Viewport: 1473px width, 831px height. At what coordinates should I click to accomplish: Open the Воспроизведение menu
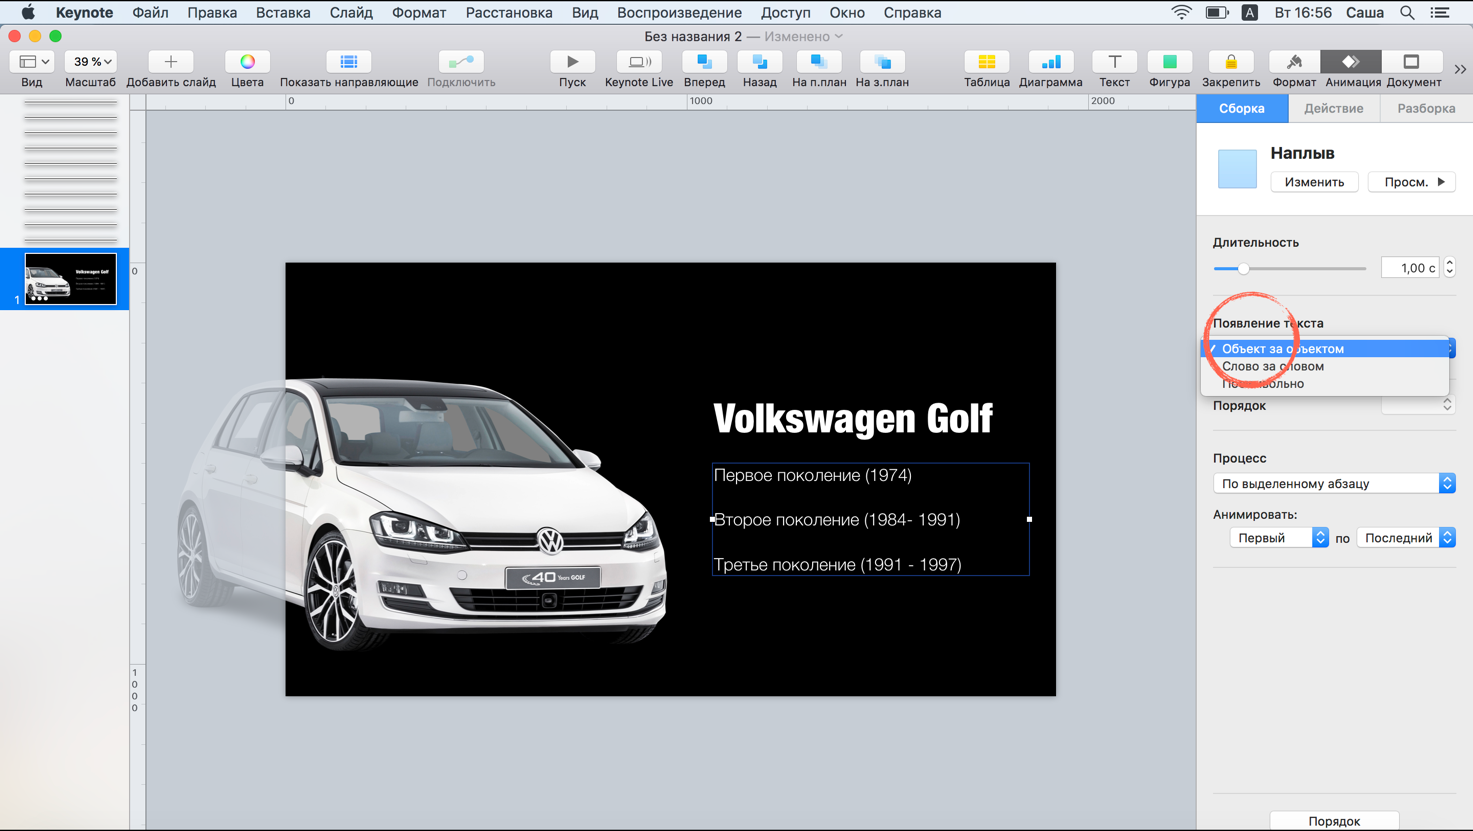coord(679,12)
